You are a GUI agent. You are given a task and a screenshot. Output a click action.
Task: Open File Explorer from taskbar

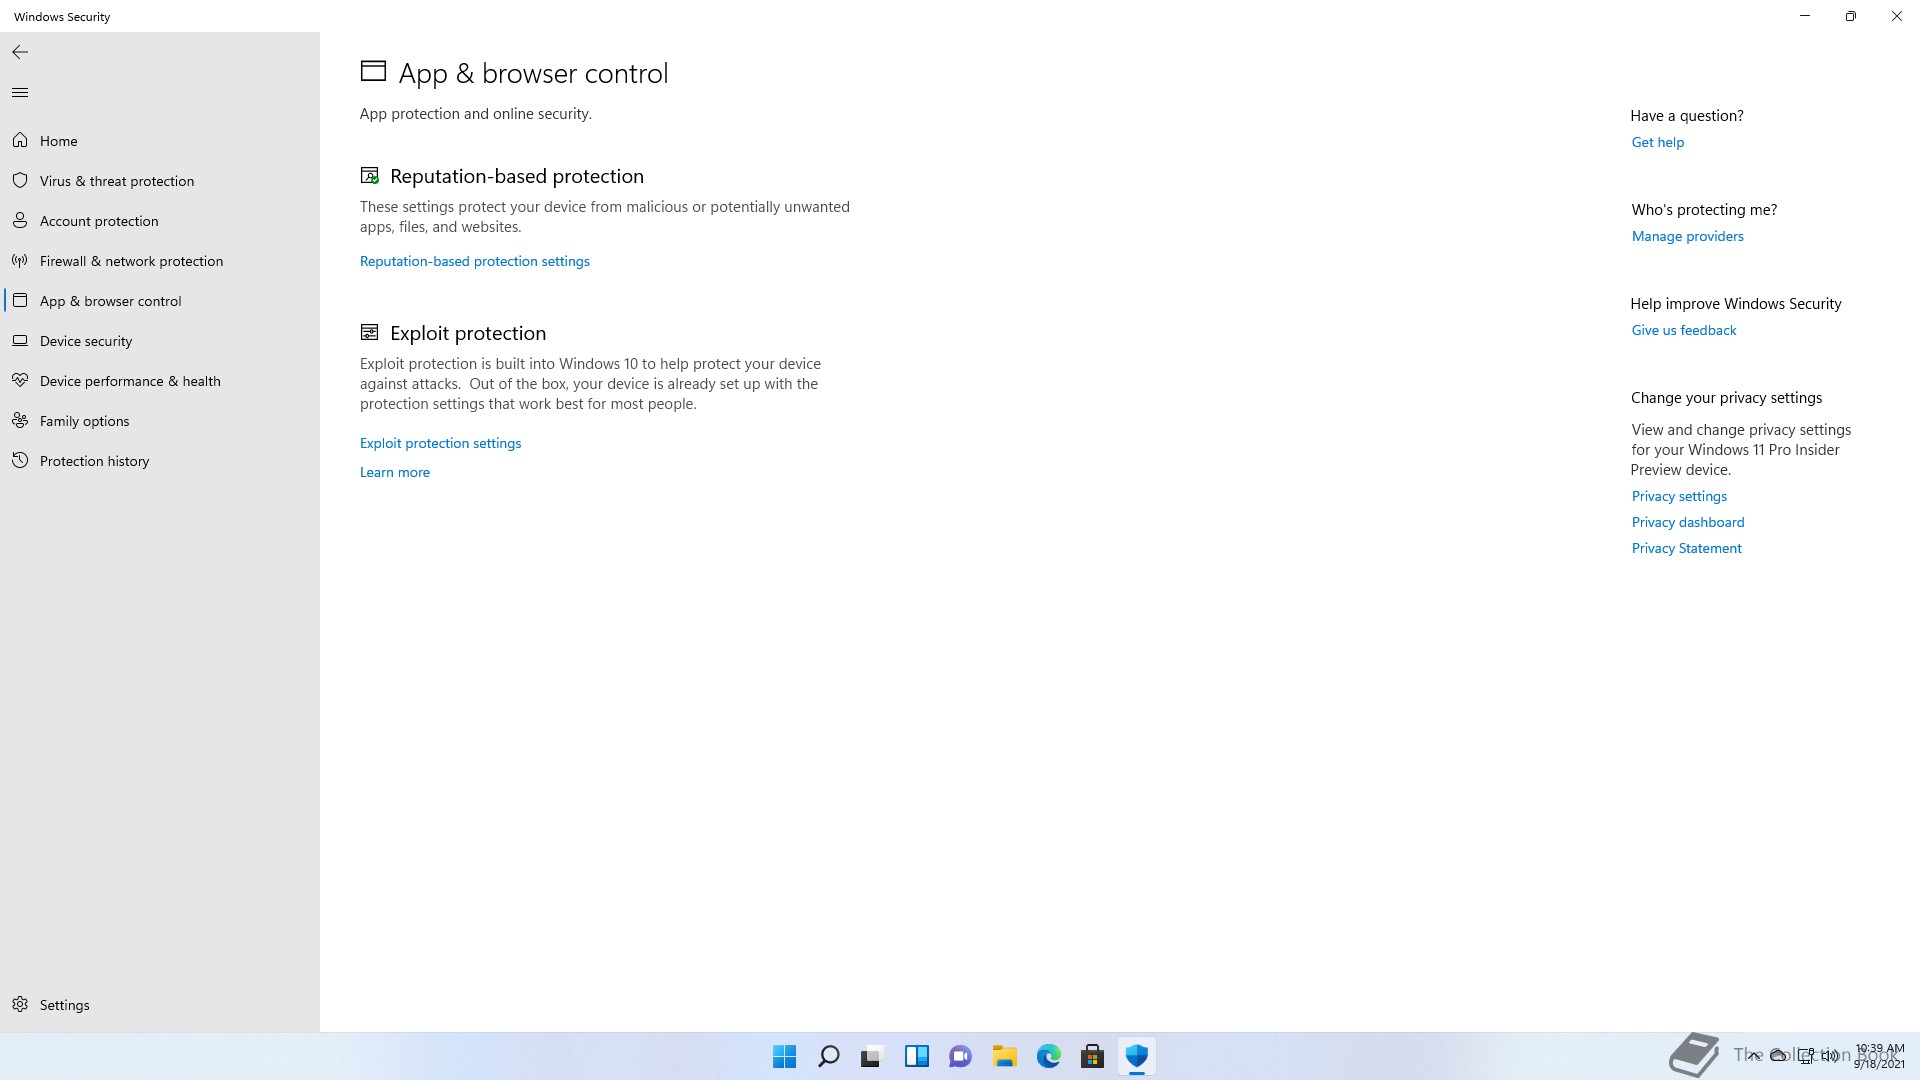coord(1005,1056)
